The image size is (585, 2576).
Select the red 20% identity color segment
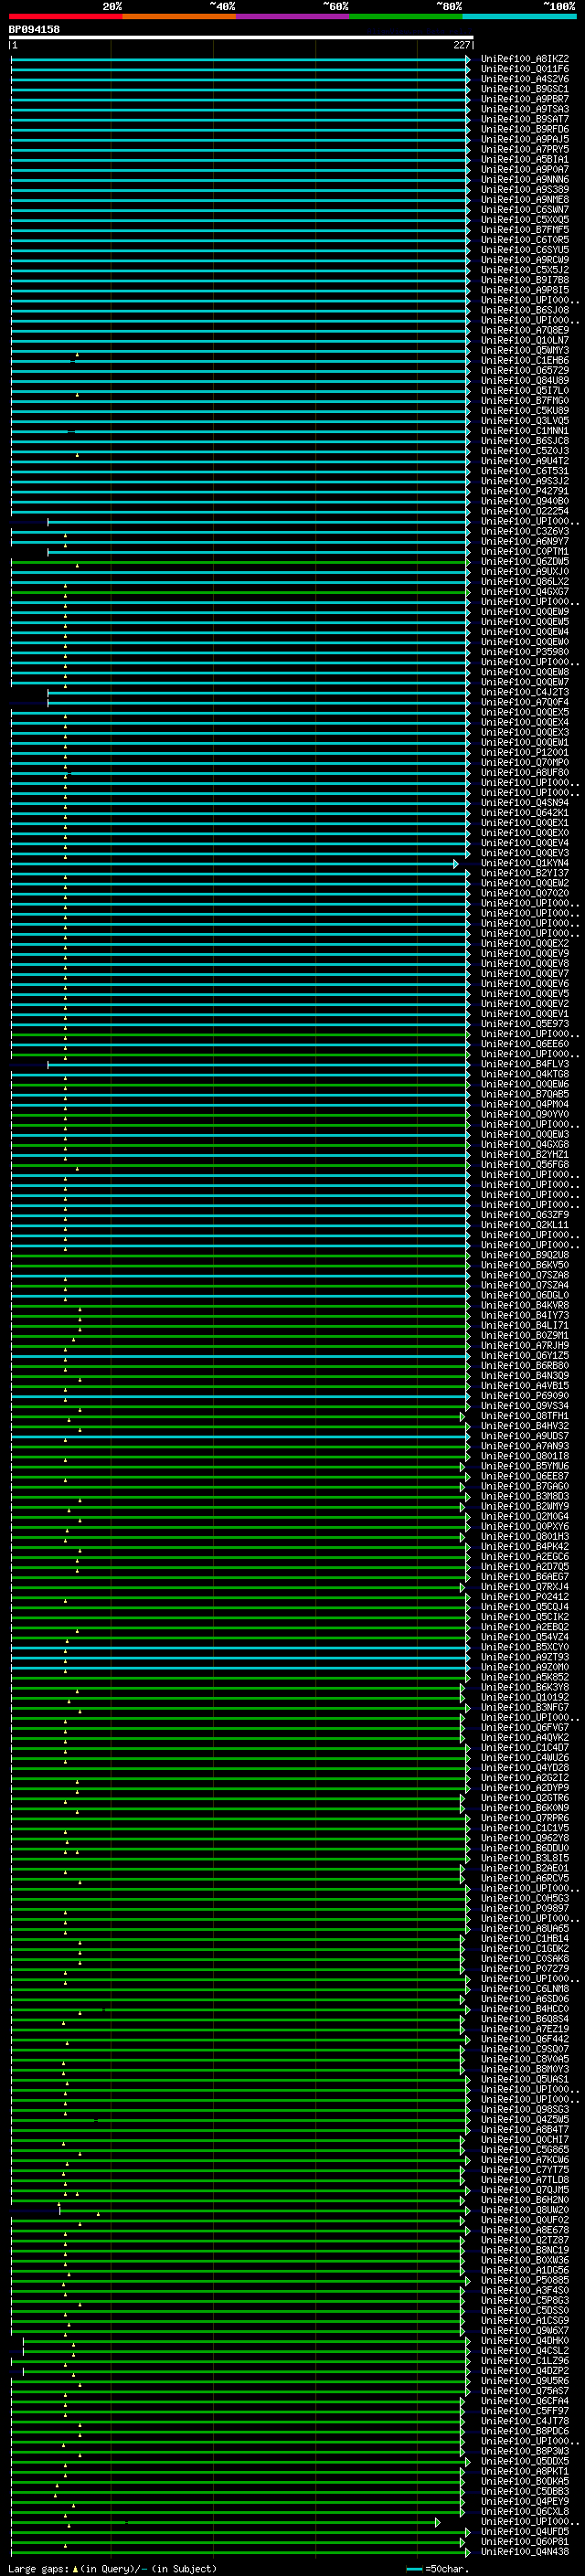click(65, 16)
